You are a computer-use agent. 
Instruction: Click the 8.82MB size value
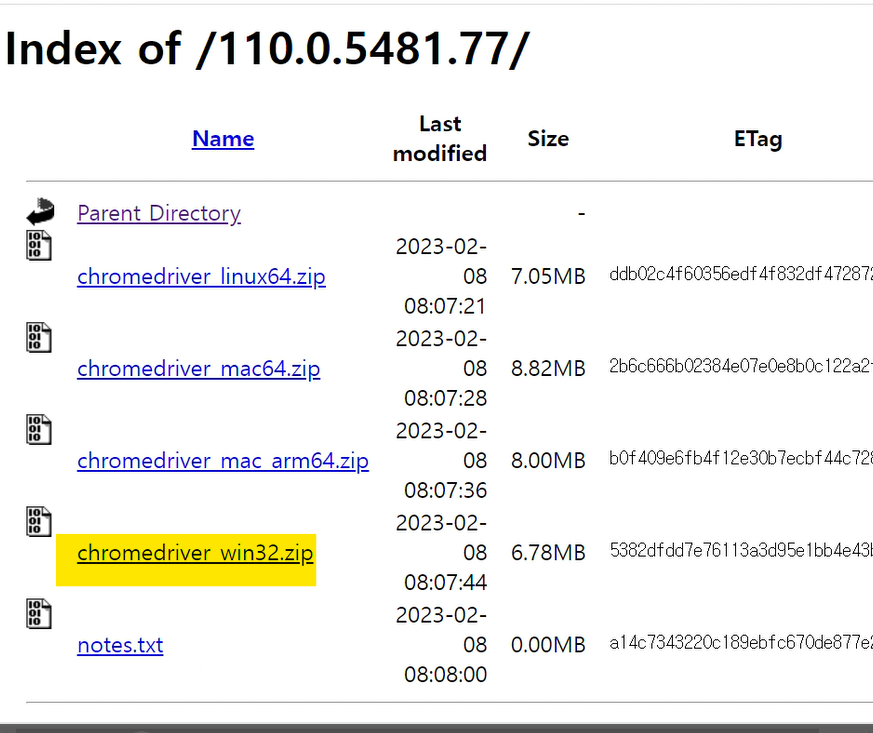pos(548,368)
